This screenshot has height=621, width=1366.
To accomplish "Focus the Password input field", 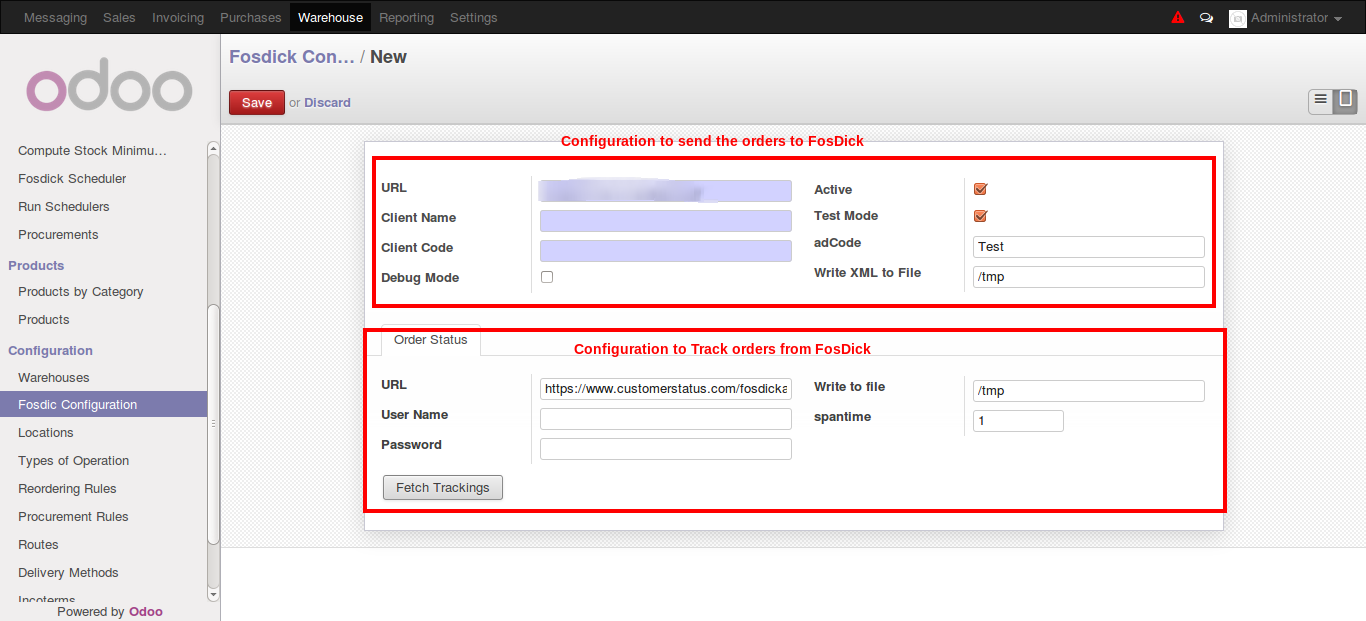I will (x=666, y=449).
